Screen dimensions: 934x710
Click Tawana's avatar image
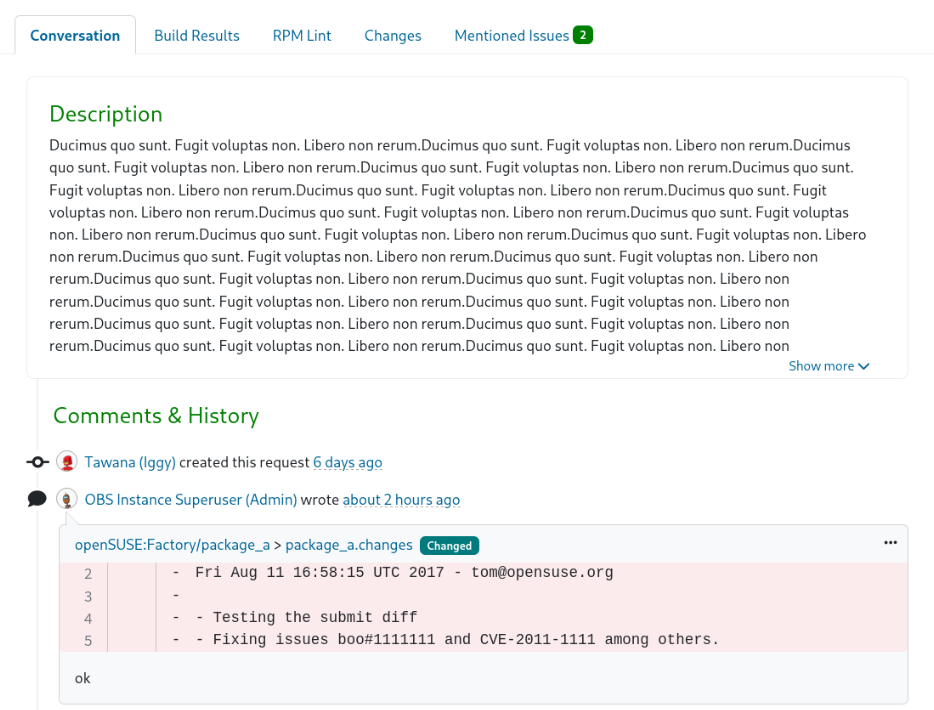click(67, 462)
